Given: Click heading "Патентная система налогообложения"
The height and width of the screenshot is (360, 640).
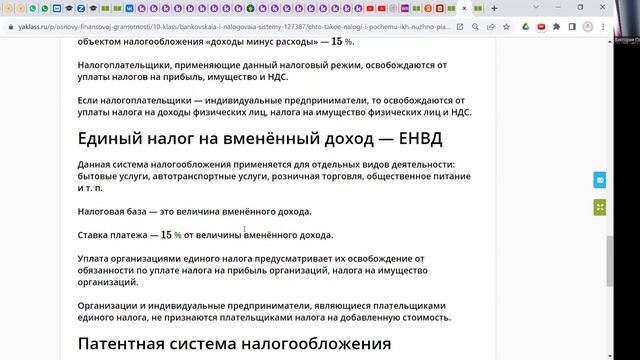Looking at the screenshot, I should [x=234, y=344].
